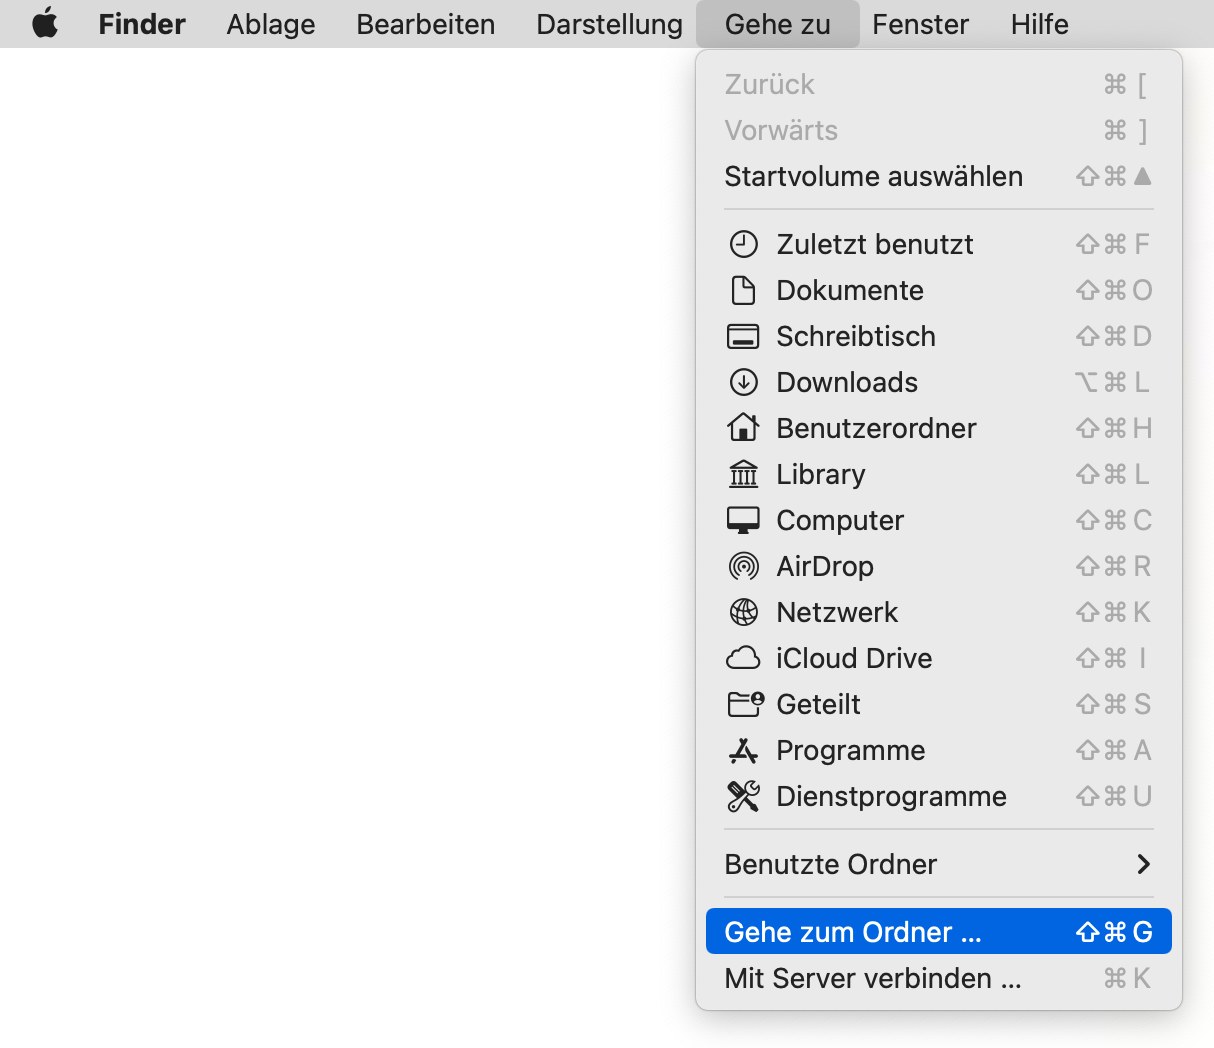Screen dimensions: 1214x1048
Task: Select Gehe zum Ordner ...
Action: [849, 931]
